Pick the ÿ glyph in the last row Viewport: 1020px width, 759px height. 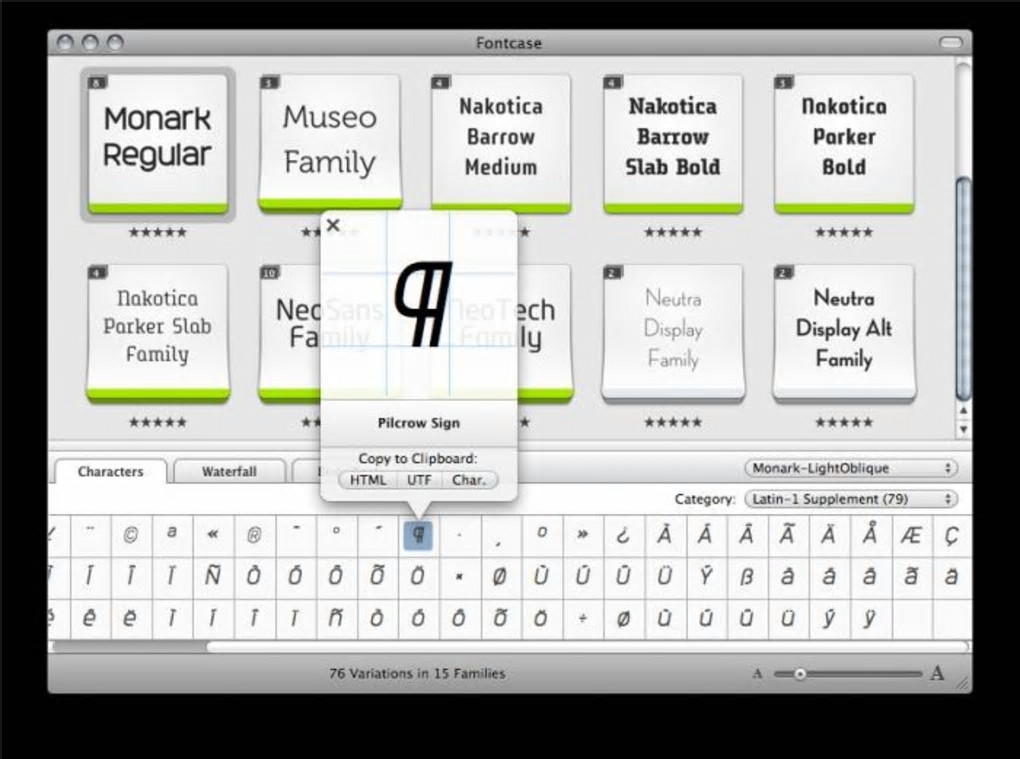tap(870, 618)
